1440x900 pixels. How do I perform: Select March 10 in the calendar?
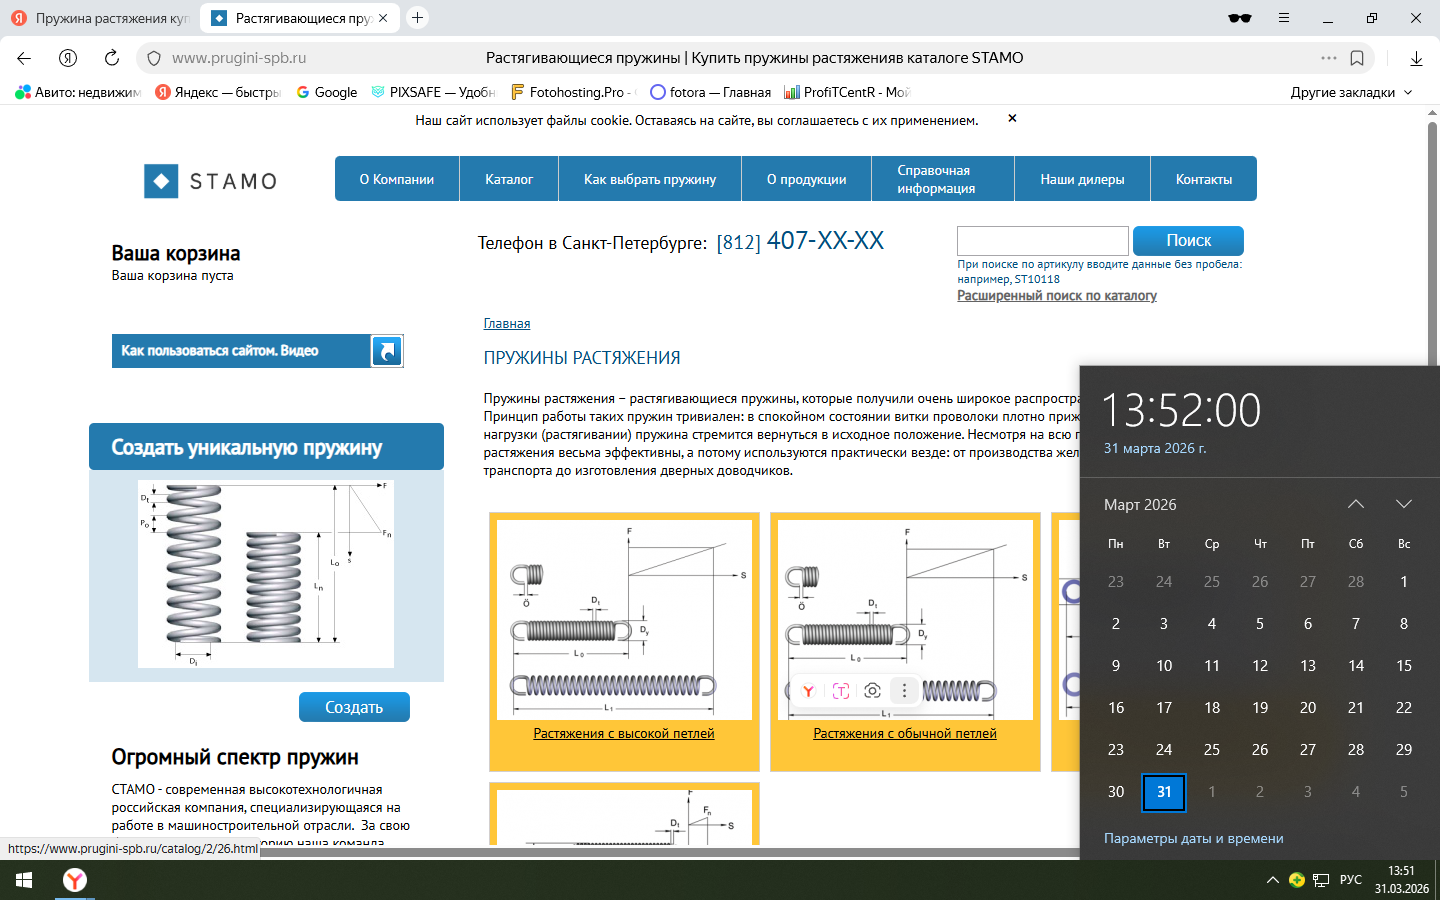pos(1164,666)
